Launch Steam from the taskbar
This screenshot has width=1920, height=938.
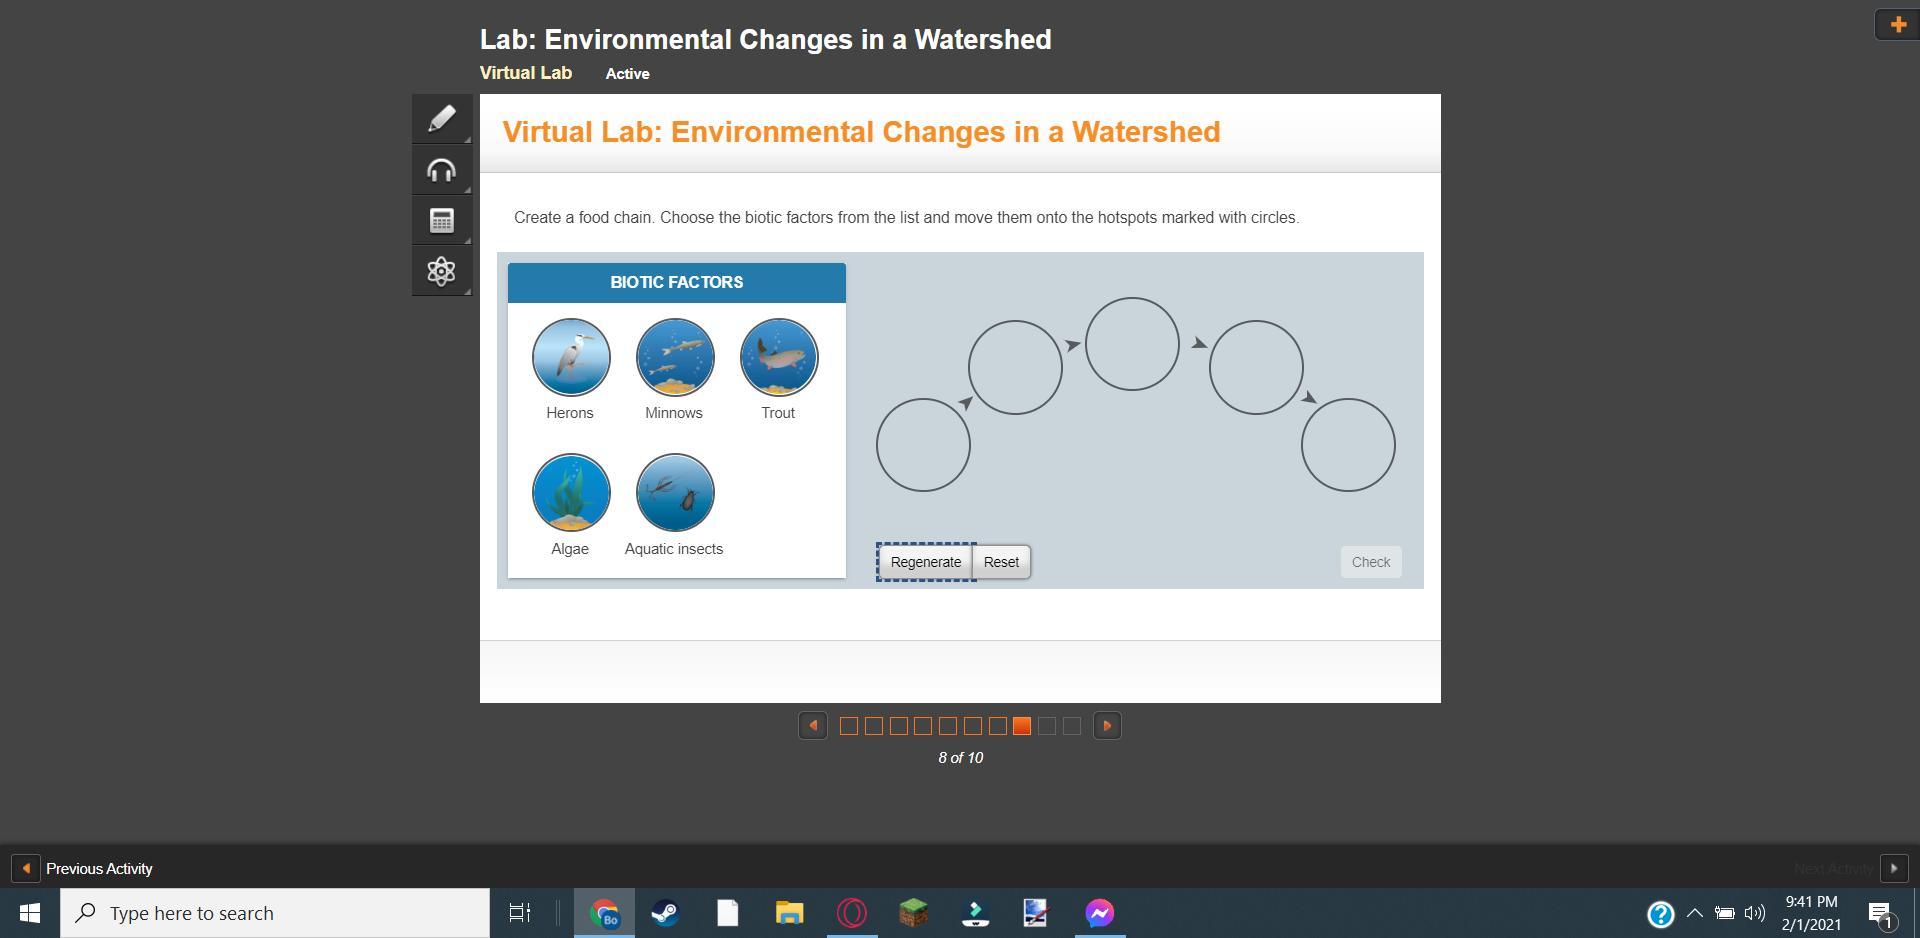click(666, 913)
